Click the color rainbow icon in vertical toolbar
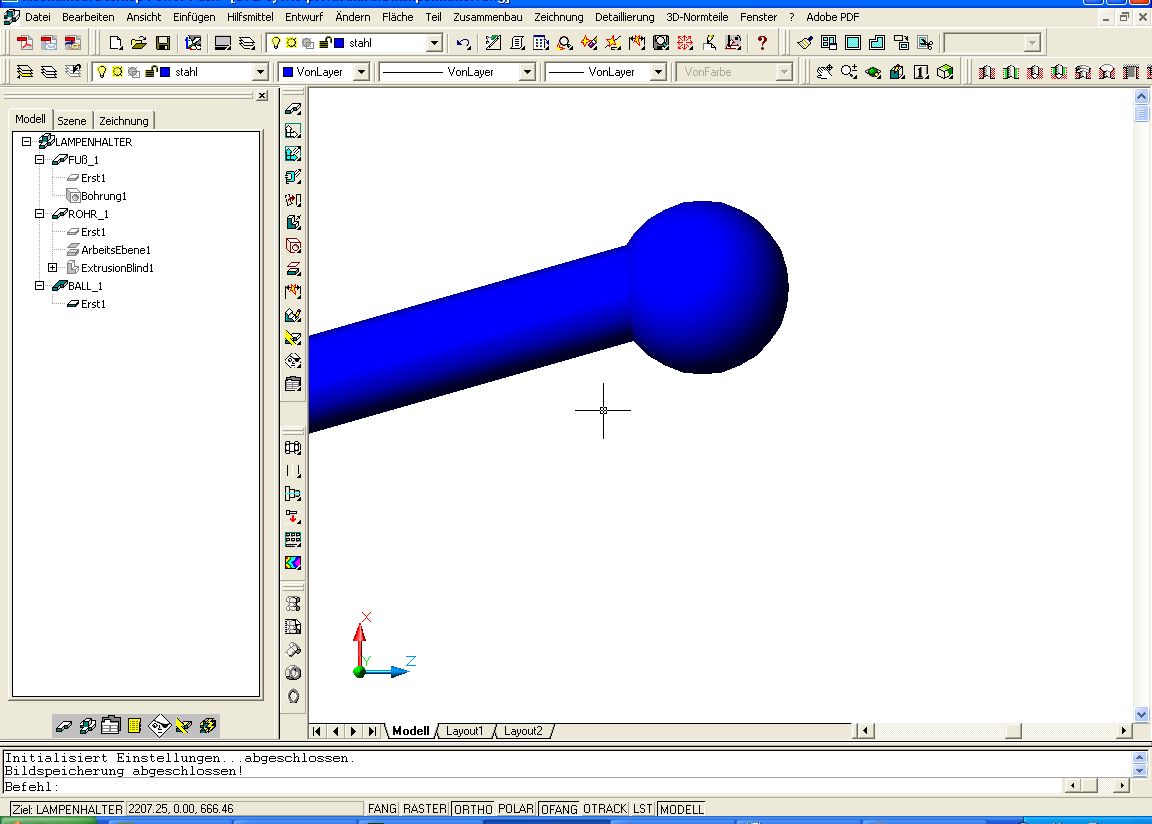The height and width of the screenshot is (824, 1152). tap(293, 563)
